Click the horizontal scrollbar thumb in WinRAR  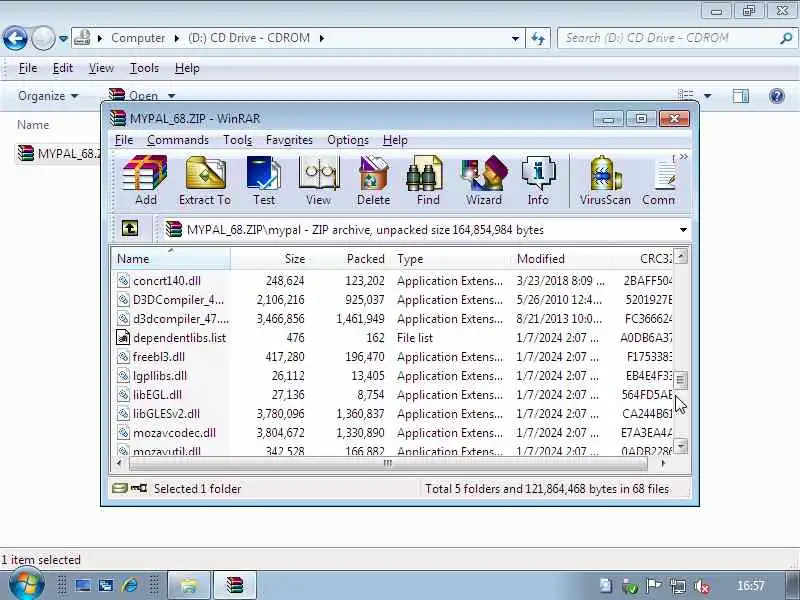point(388,464)
